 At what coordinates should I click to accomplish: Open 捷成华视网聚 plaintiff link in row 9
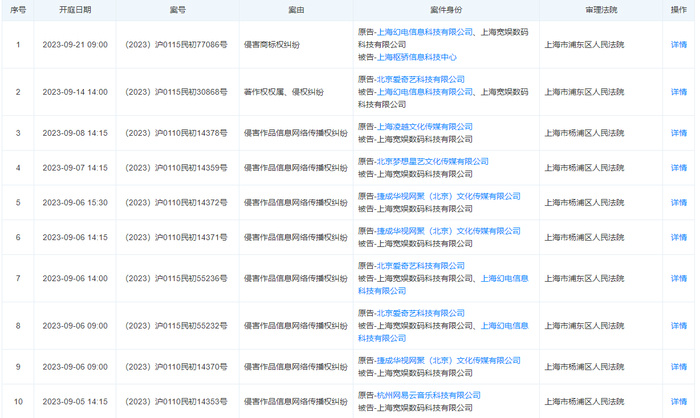pos(449,361)
